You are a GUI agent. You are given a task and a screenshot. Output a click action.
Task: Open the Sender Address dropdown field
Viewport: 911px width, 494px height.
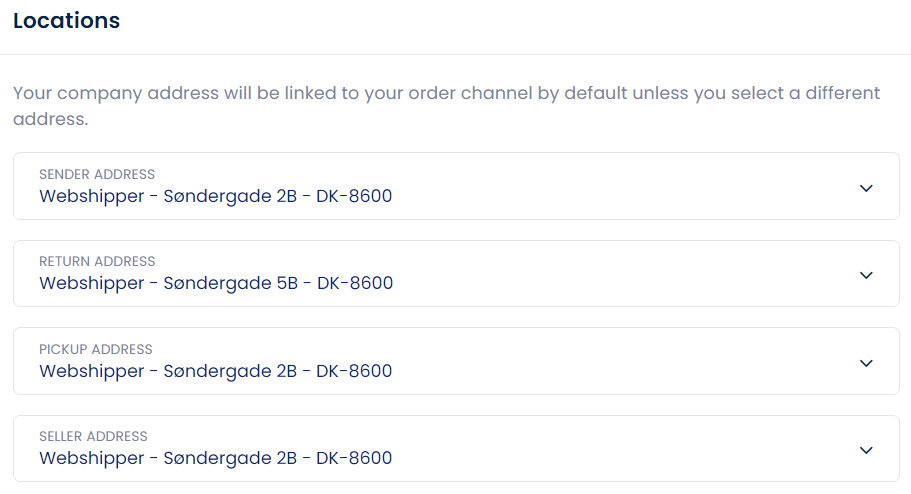(x=456, y=186)
